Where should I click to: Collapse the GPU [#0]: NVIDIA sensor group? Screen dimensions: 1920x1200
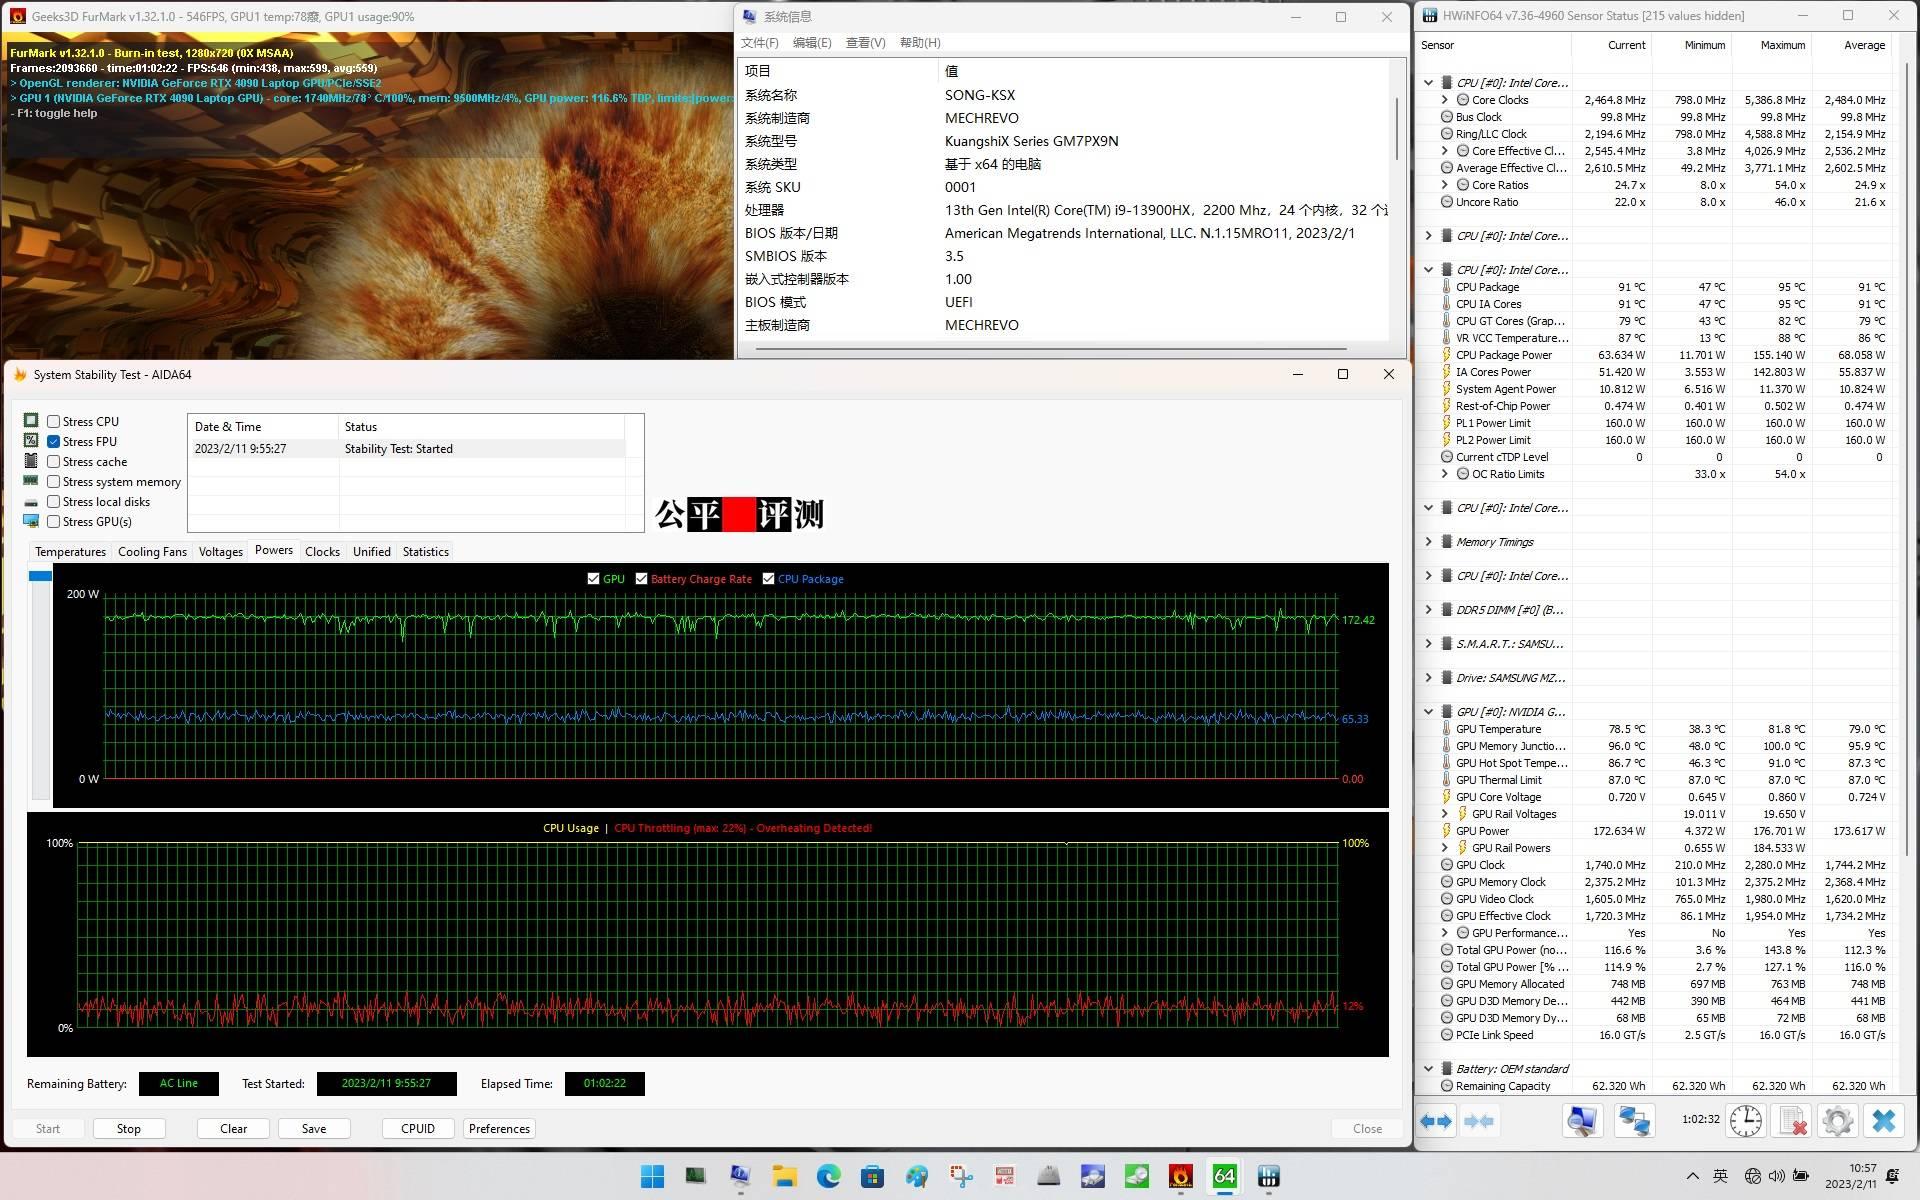point(1428,712)
